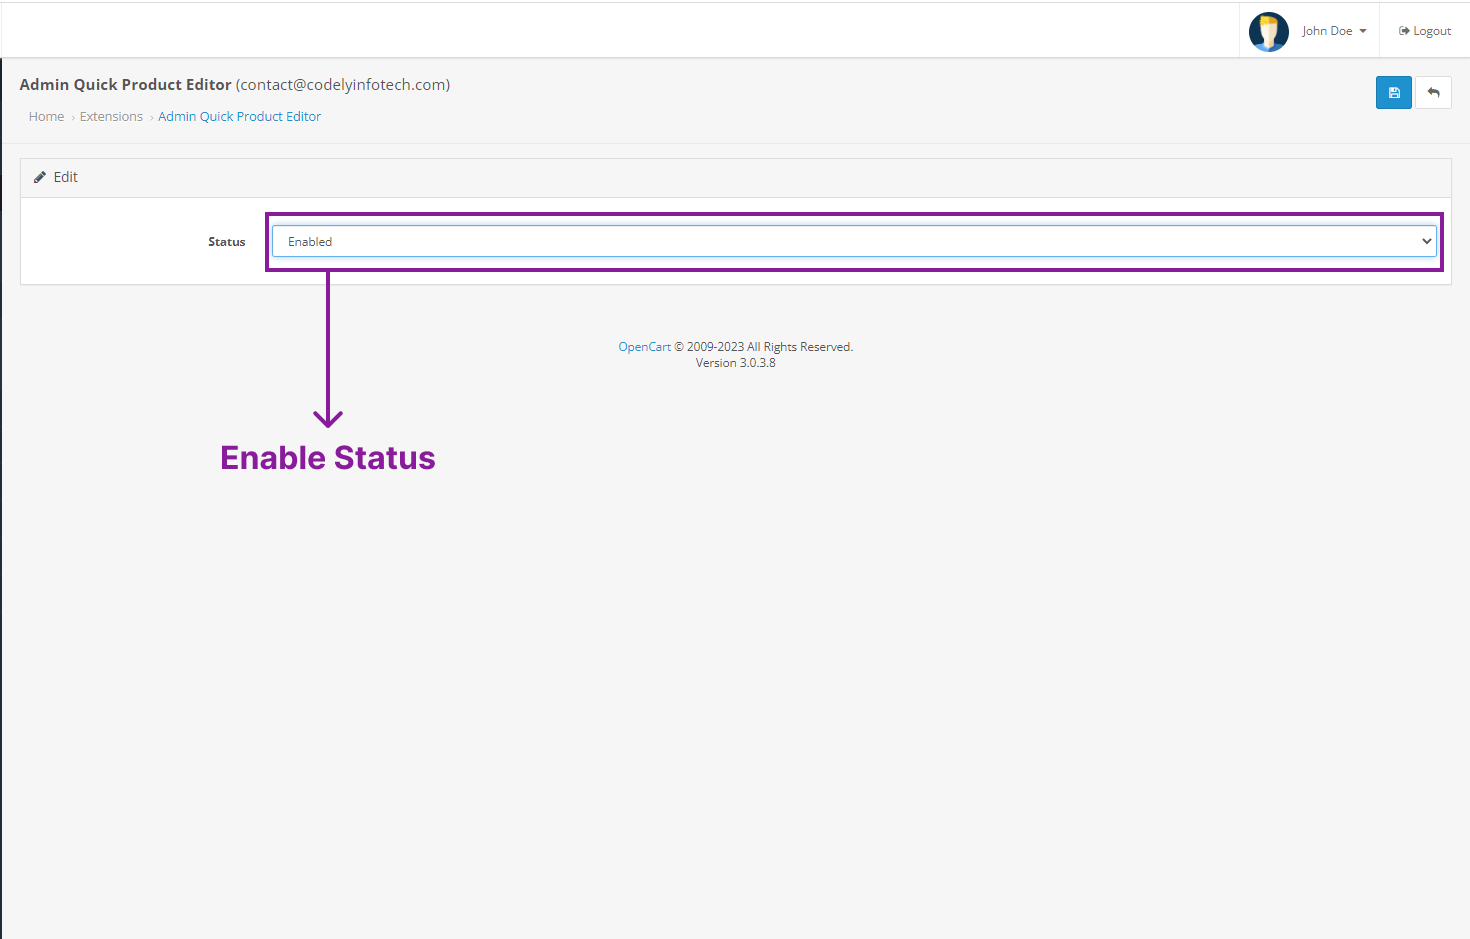Screen dimensions: 1470x939
Task: Click the Logout text link
Action: pyautogui.click(x=1432, y=31)
